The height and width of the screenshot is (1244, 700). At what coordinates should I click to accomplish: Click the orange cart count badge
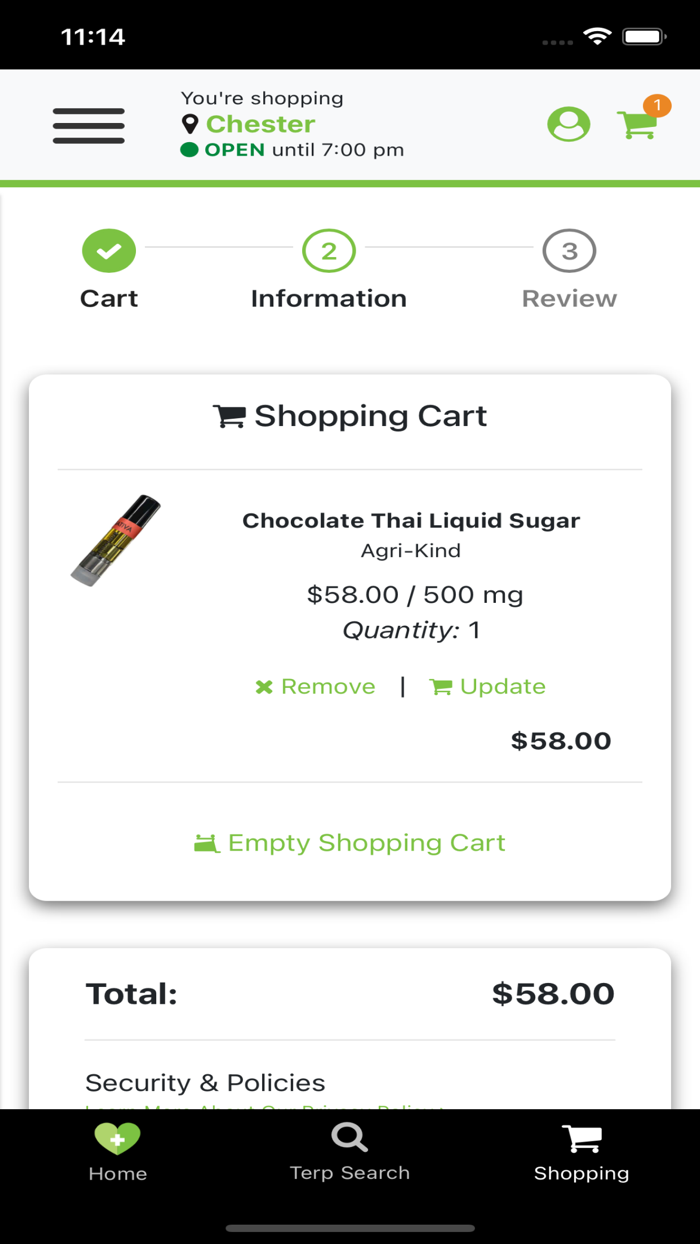657,105
